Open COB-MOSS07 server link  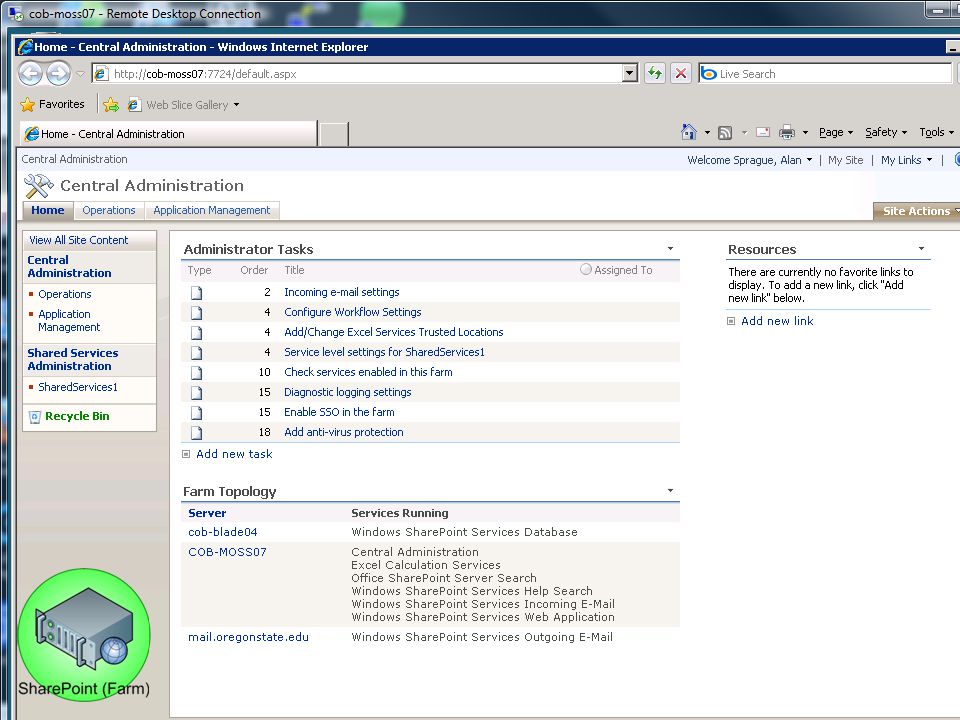pos(227,552)
